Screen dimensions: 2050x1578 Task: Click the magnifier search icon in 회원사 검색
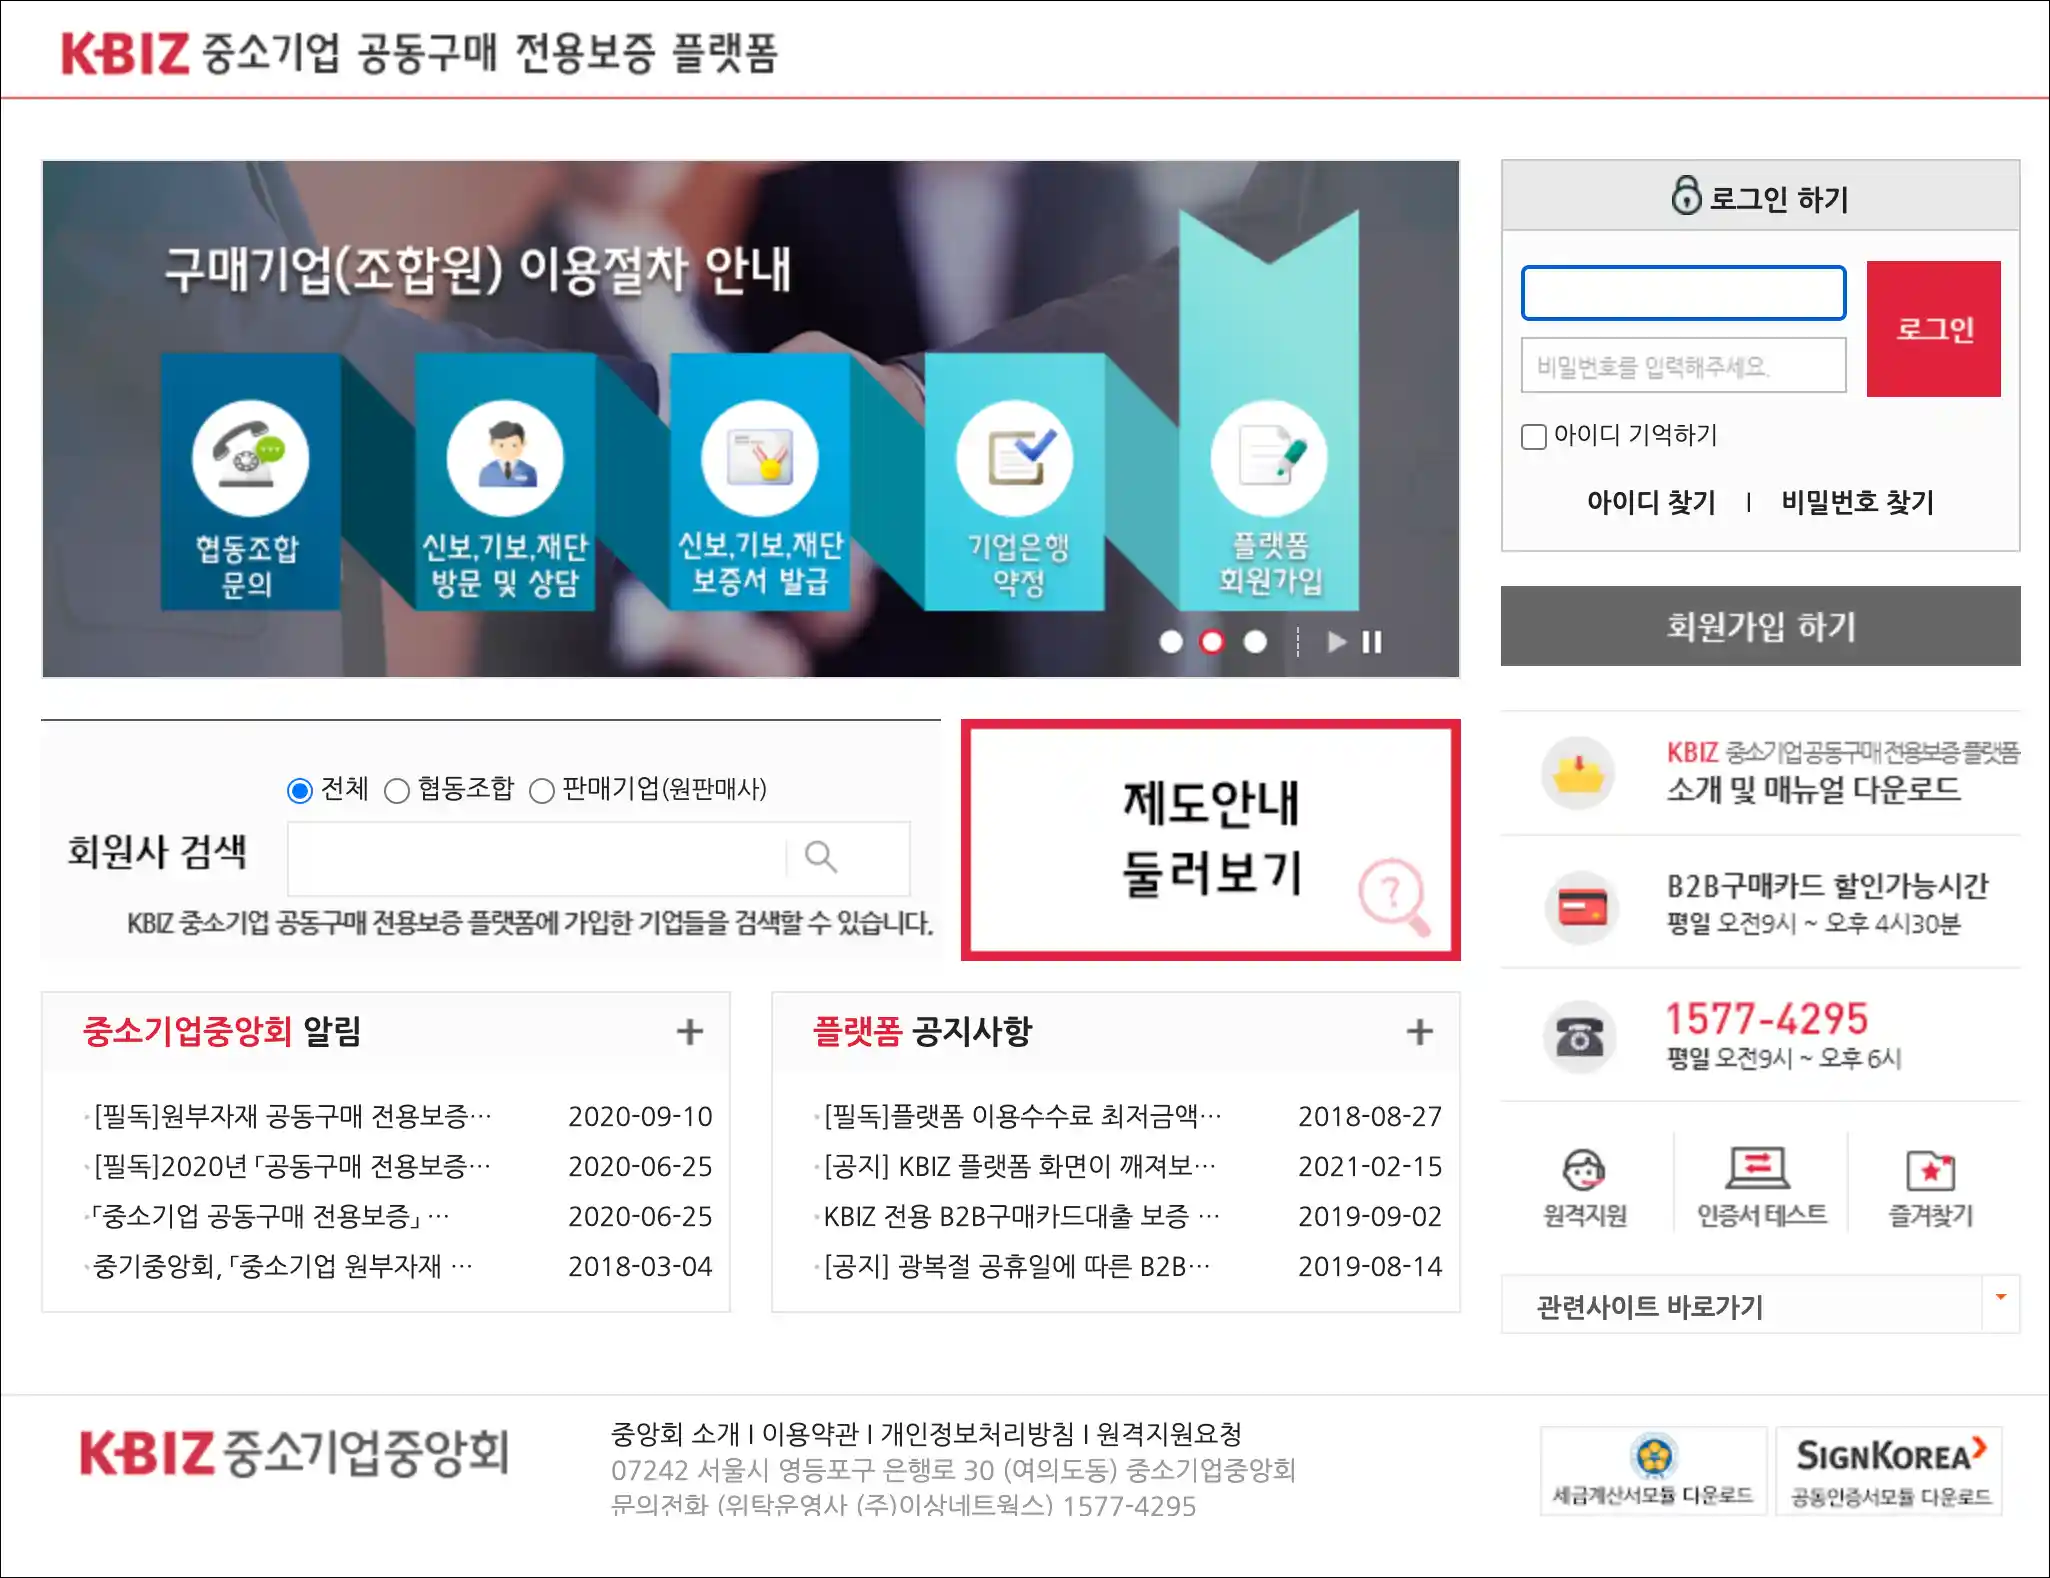point(821,857)
